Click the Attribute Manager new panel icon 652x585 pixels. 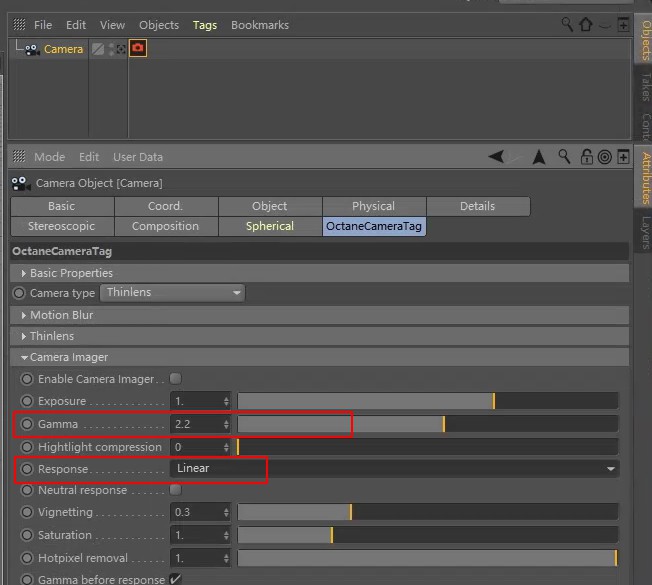pos(623,157)
